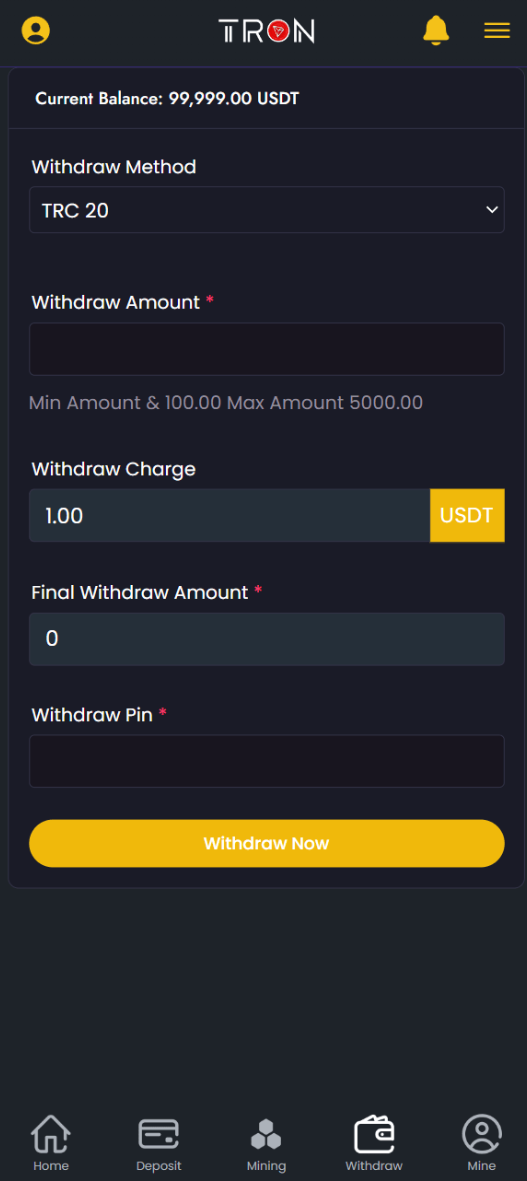Image resolution: width=527 pixels, height=1181 pixels.
Task: Go to the Home tab label
Action: 50,1166
